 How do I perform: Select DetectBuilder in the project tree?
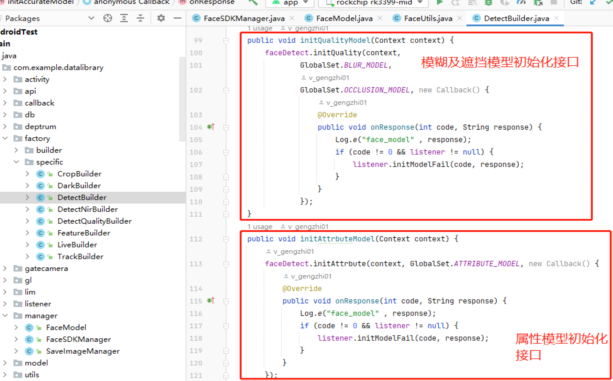pyautogui.click(x=82, y=197)
